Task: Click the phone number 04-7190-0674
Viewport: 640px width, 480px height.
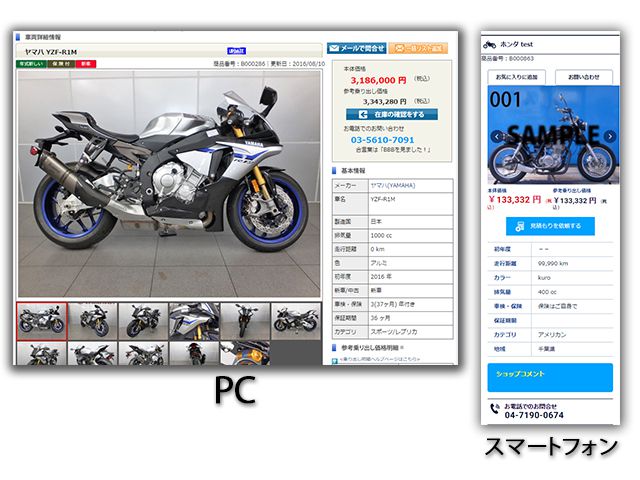Action: 534,415
